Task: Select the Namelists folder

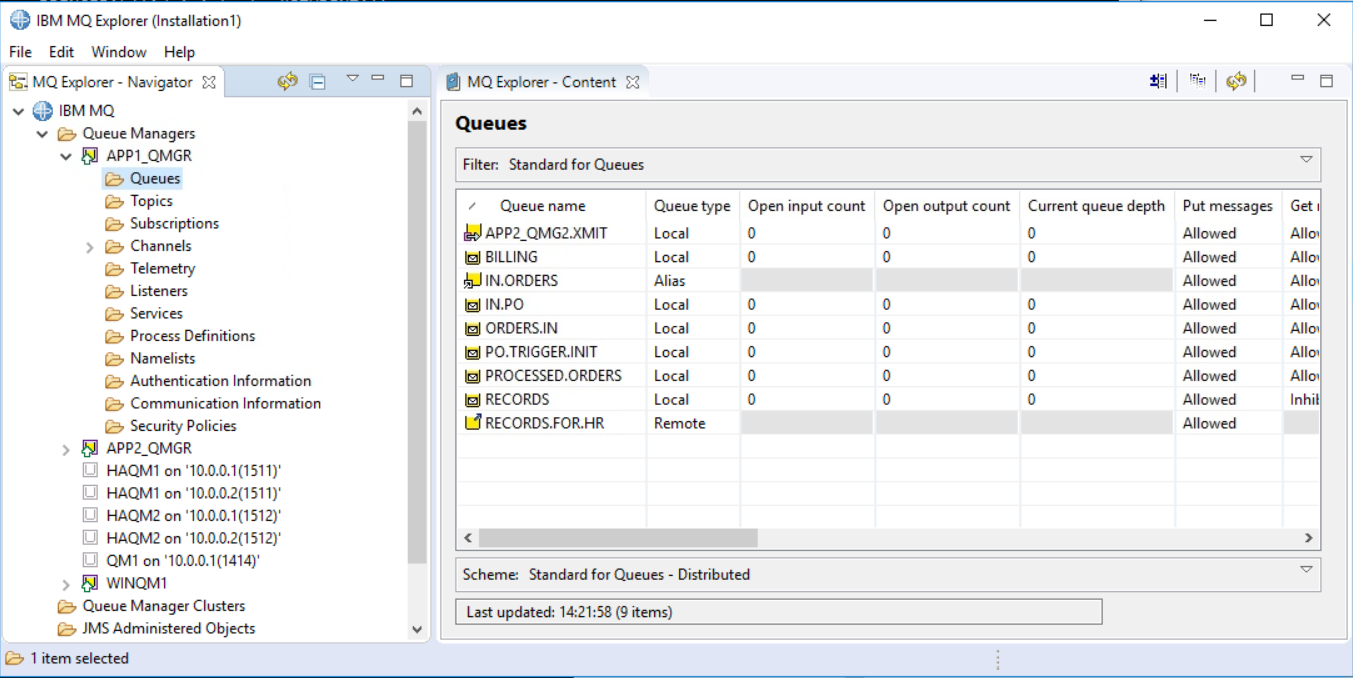Action: point(150,358)
